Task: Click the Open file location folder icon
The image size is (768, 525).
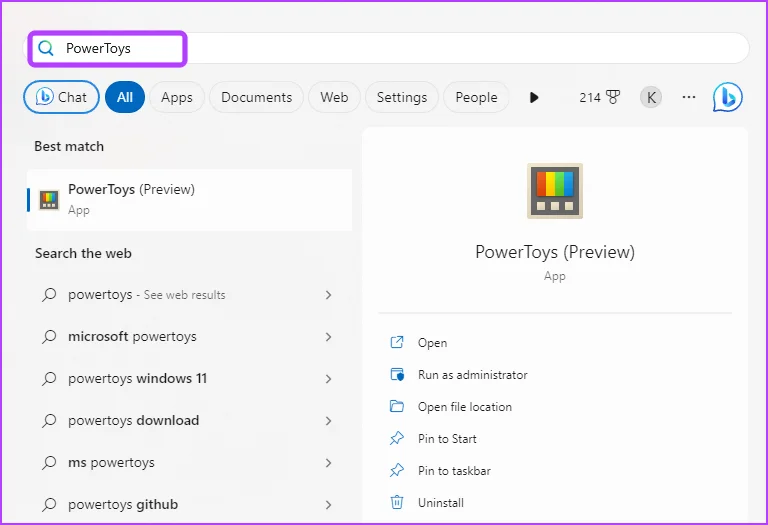Action: (x=397, y=406)
